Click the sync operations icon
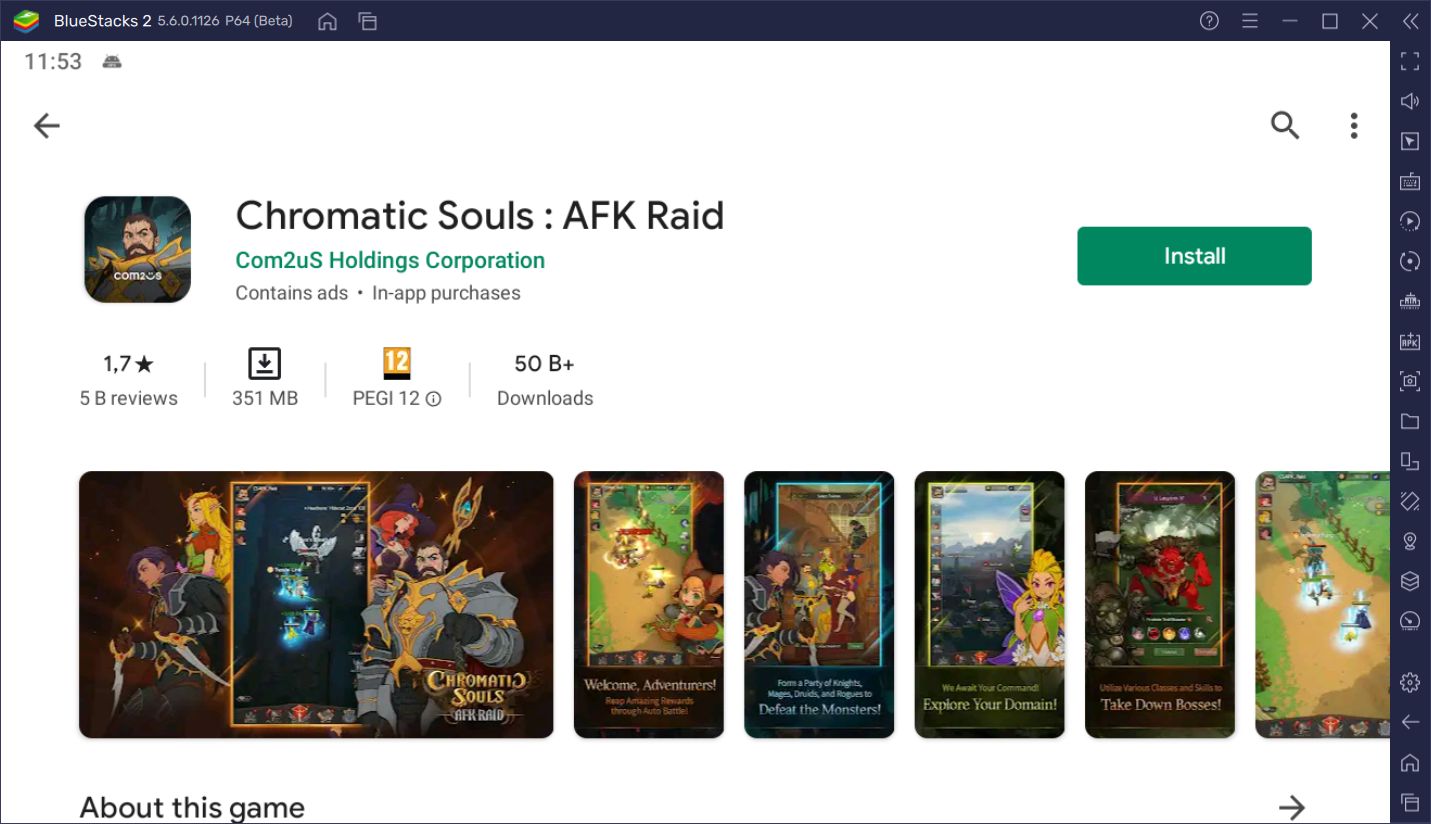1431x824 pixels. coord(1410,261)
